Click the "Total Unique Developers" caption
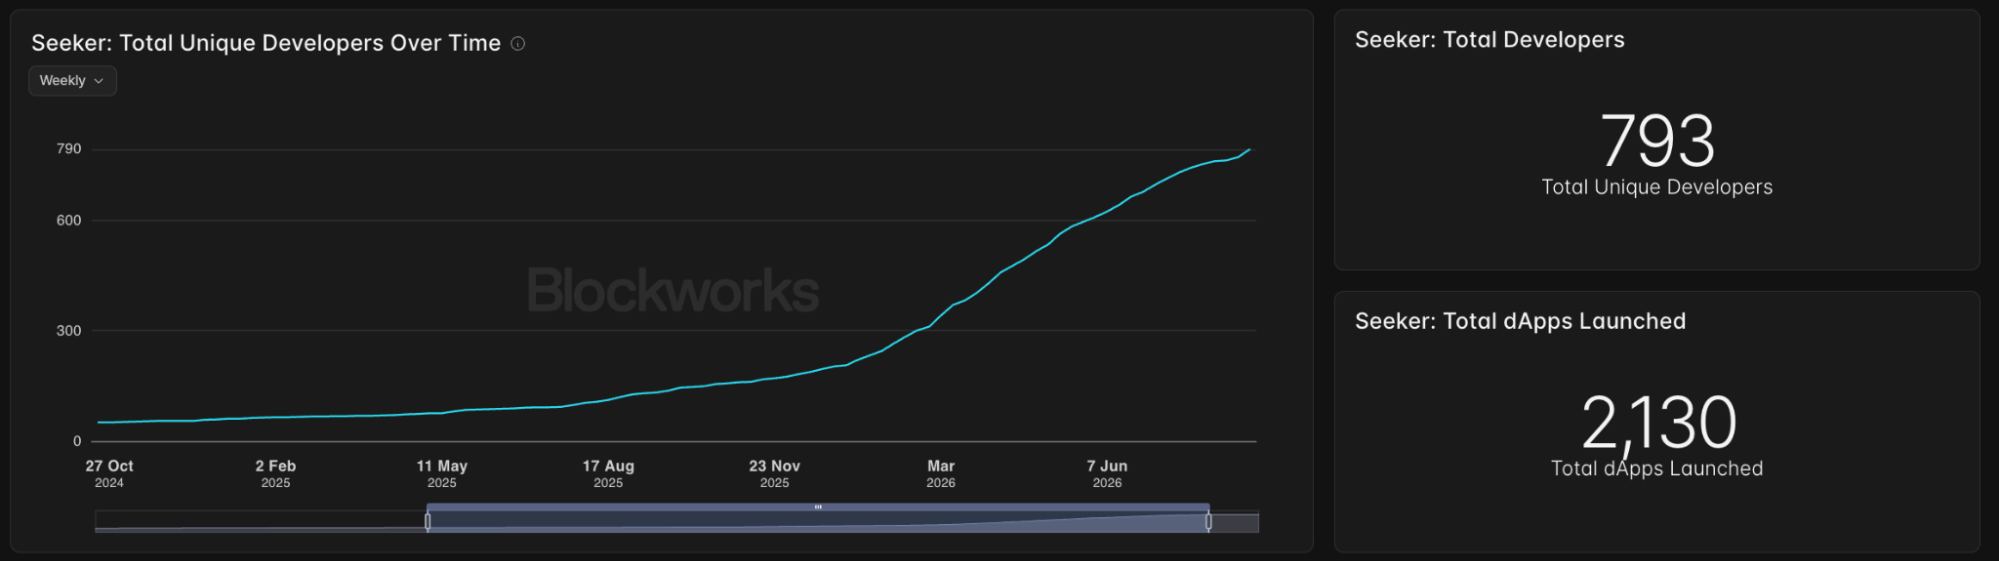Image resolution: width=1999 pixels, height=562 pixels. click(x=1657, y=187)
